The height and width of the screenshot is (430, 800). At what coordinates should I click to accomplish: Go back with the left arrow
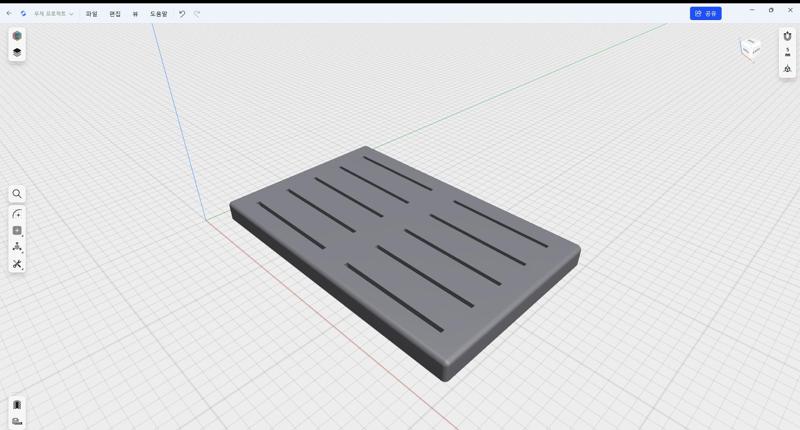click(9, 14)
